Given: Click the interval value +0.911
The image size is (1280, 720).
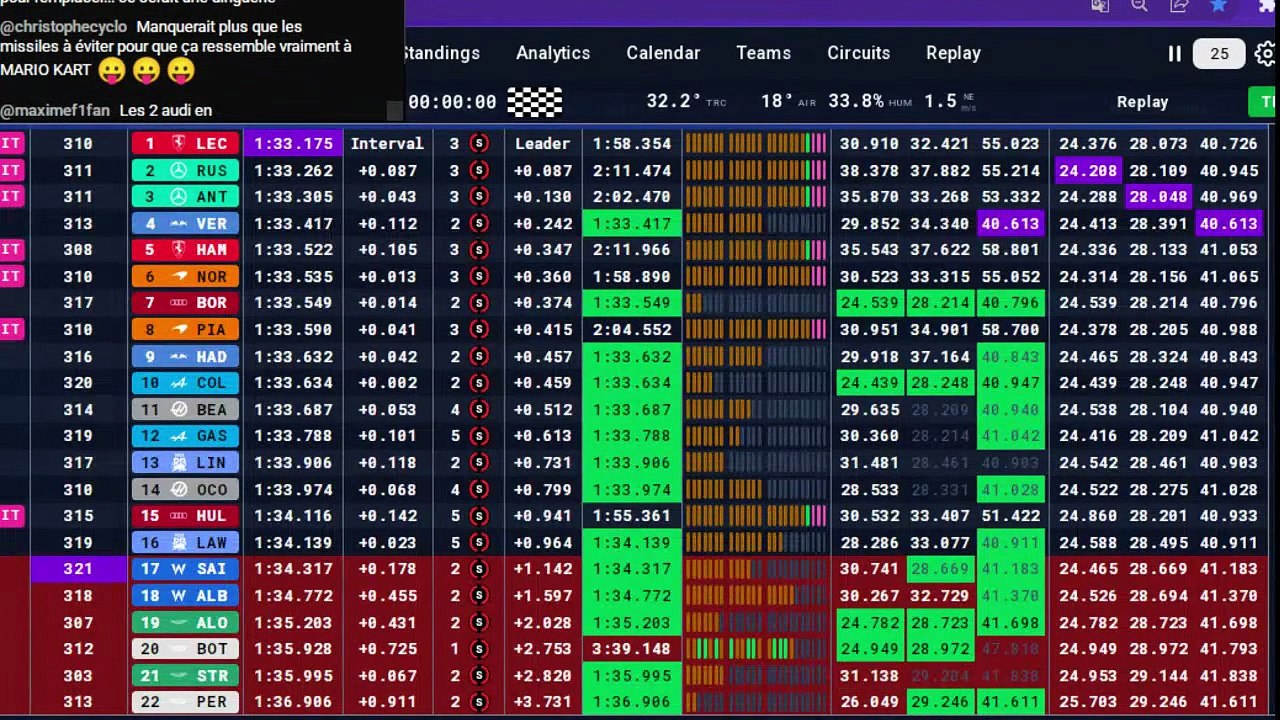Looking at the screenshot, I should [387, 702].
